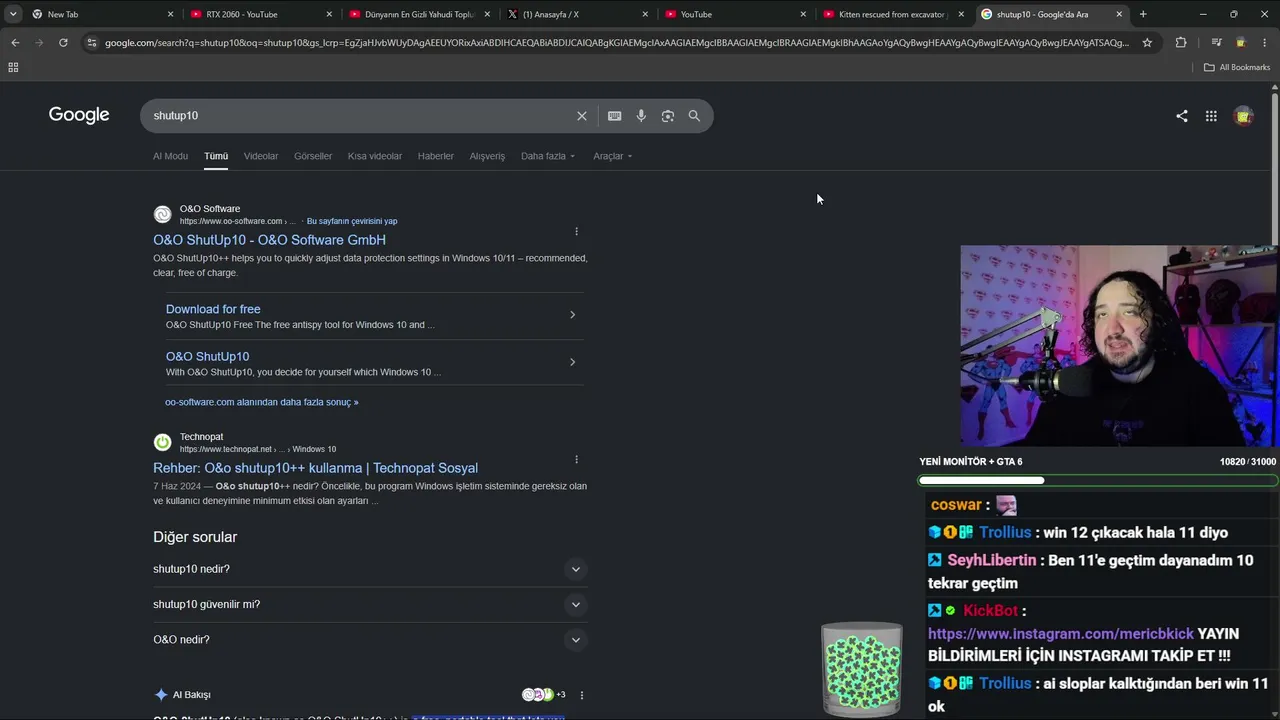This screenshot has width=1280, height=720.
Task: Open search by image camera icon
Action: point(668,116)
